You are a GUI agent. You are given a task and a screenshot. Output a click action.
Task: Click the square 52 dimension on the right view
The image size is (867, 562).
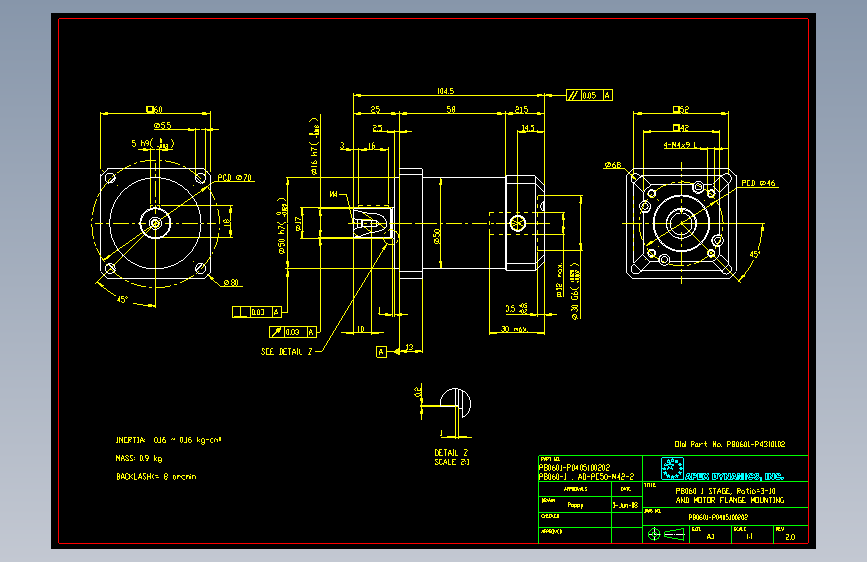coord(681,110)
